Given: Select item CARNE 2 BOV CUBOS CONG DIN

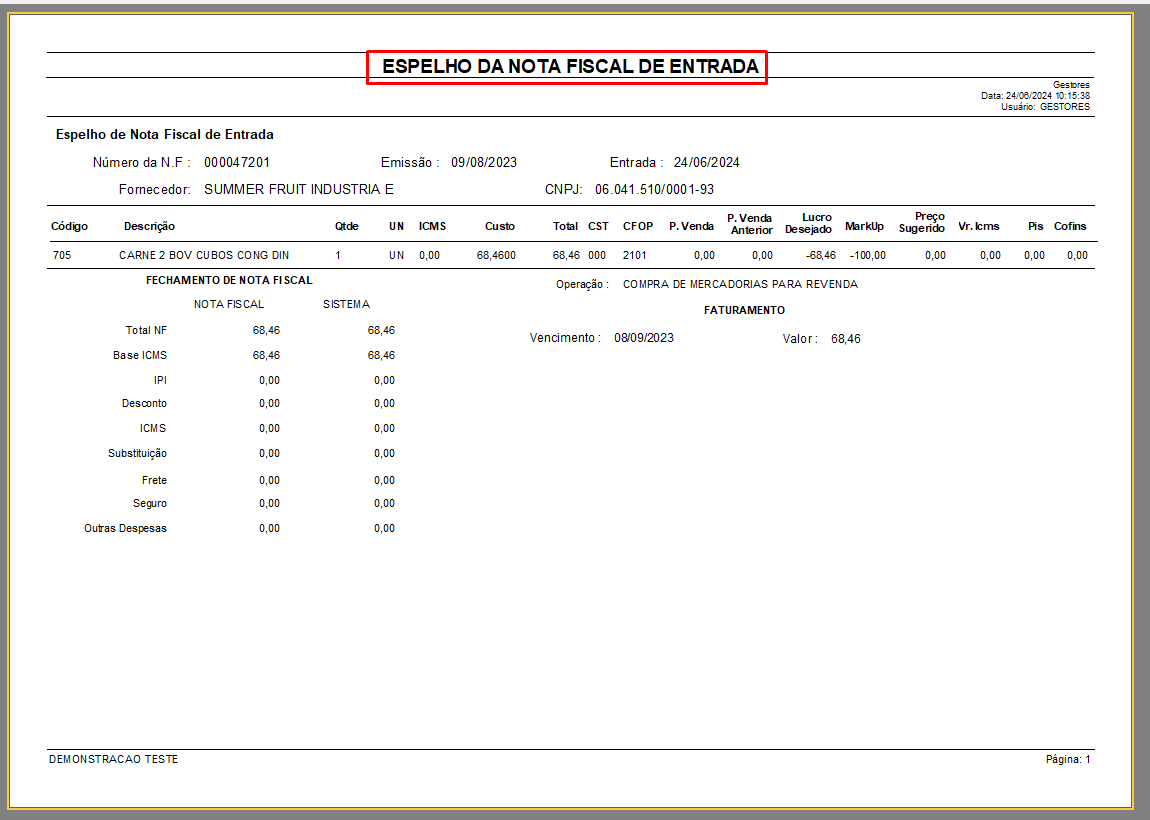Looking at the screenshot, I should coord(204,255).
